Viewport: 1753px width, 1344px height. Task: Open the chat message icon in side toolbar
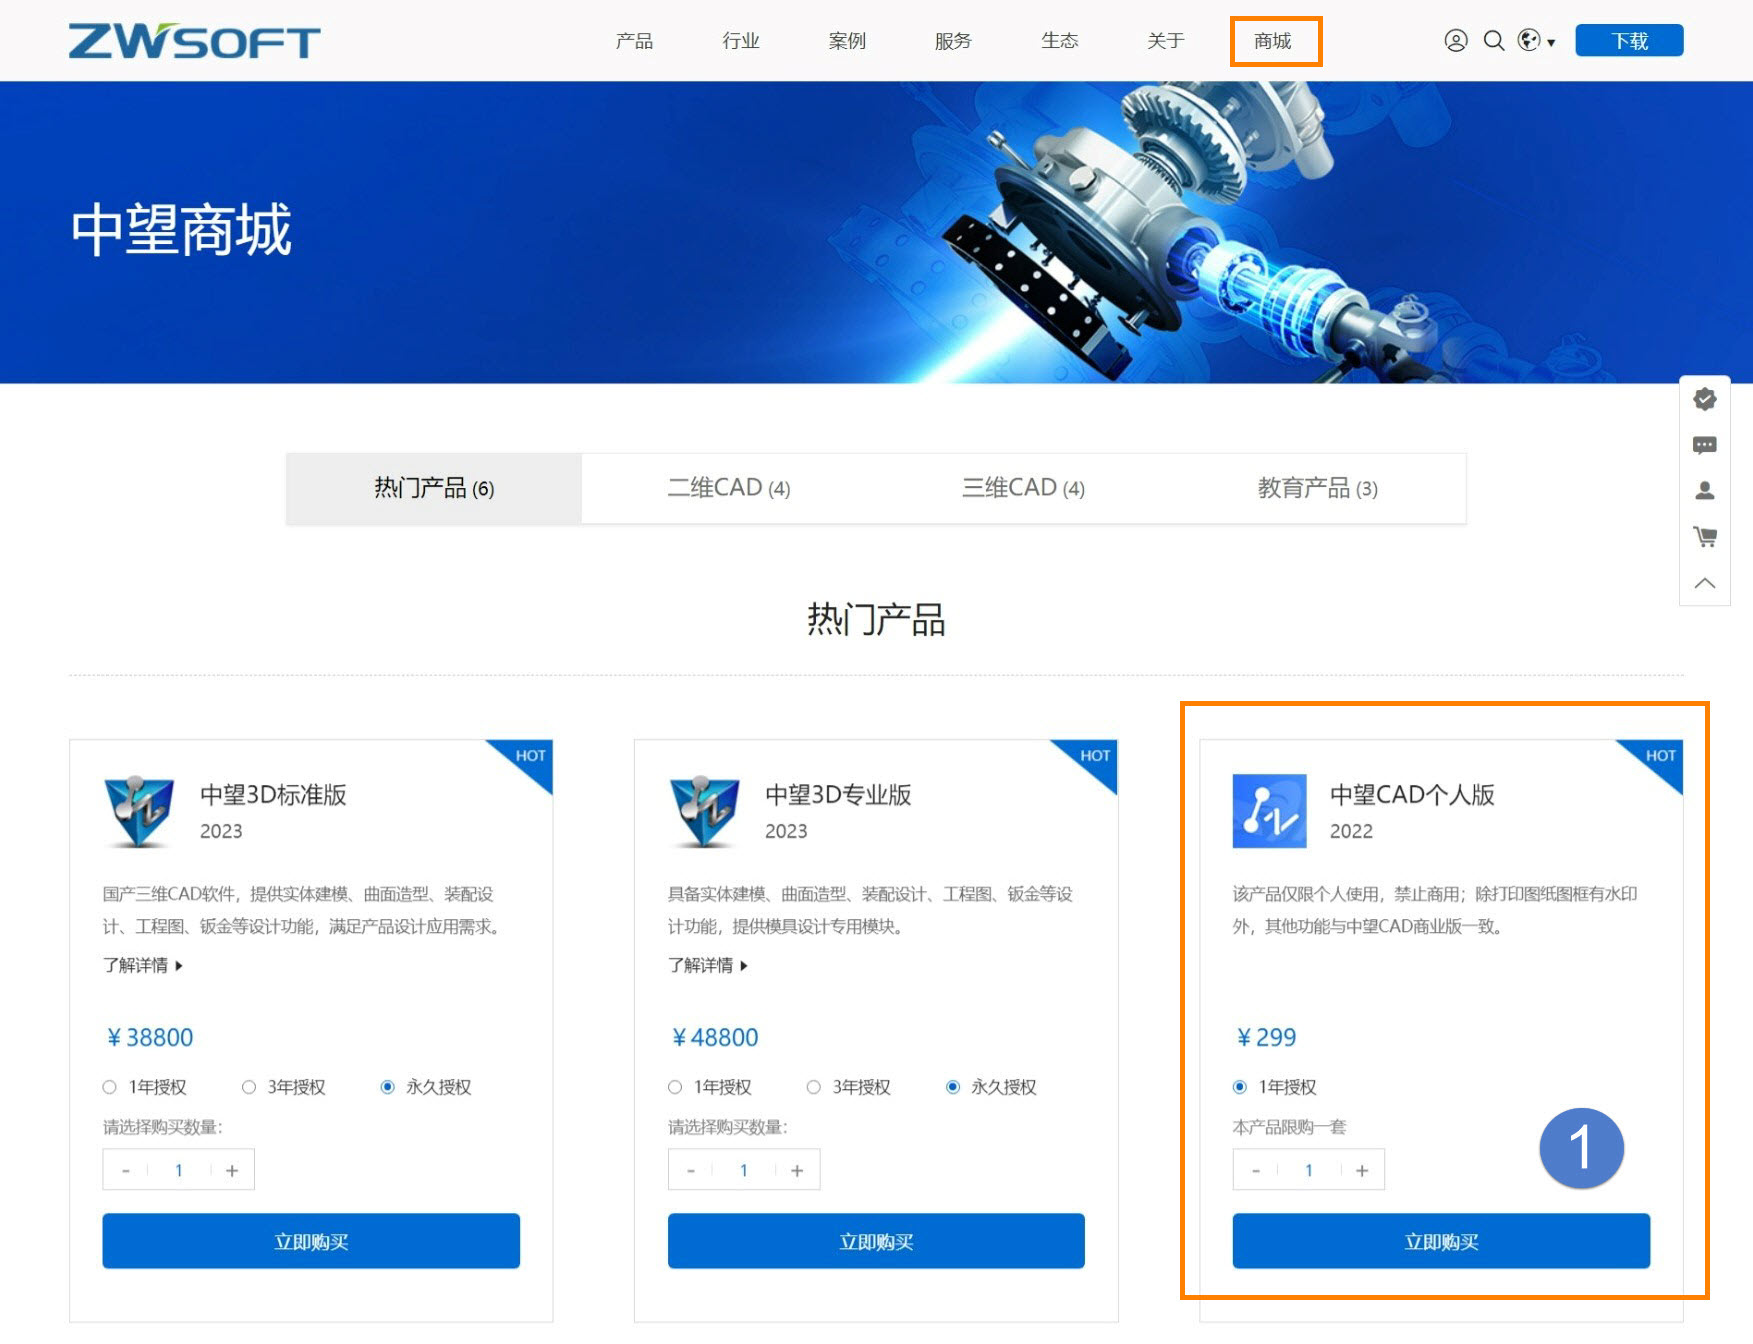[x=1705, y=445]
